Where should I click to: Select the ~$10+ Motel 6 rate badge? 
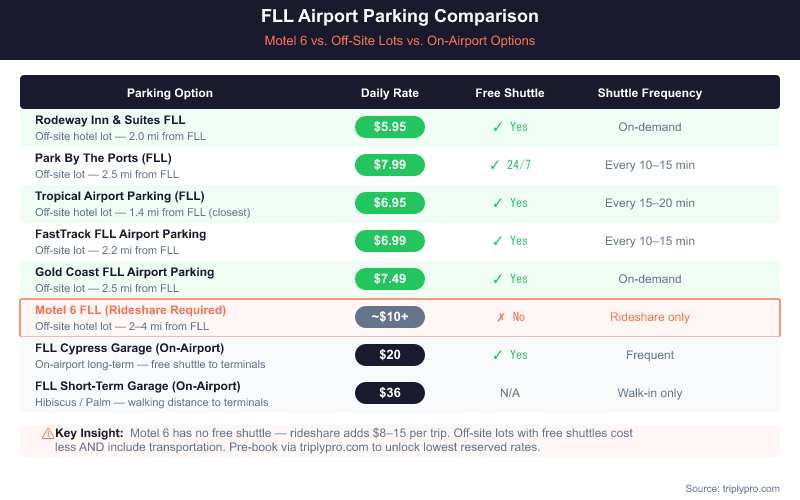click(x=390, y=317)
